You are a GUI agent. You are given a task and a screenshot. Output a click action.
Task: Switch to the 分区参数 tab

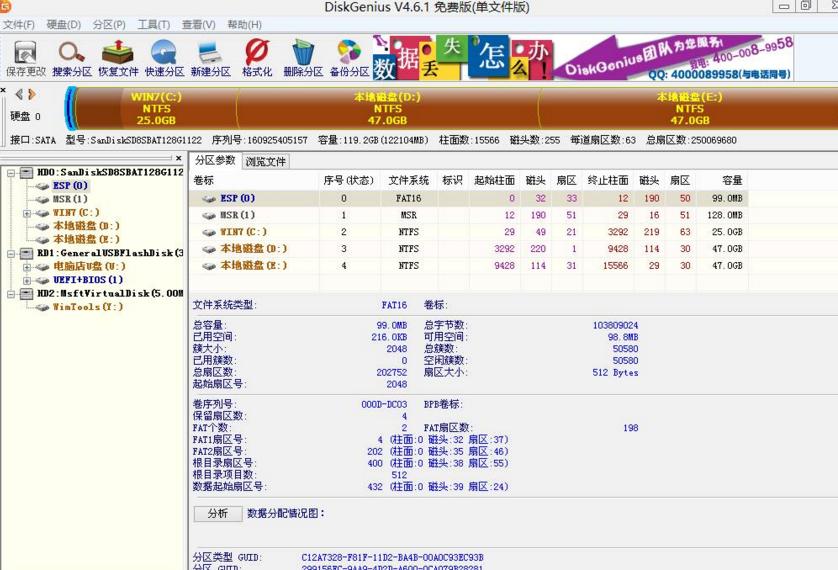(215, 160)
